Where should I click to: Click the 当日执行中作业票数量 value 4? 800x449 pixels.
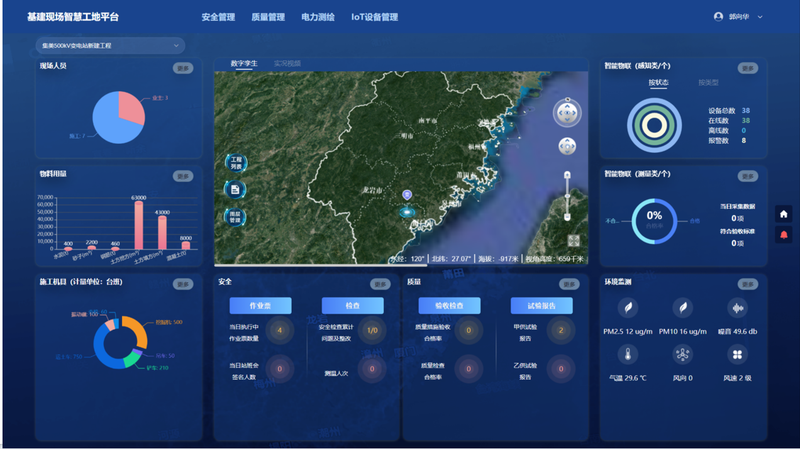coord(280,330)
